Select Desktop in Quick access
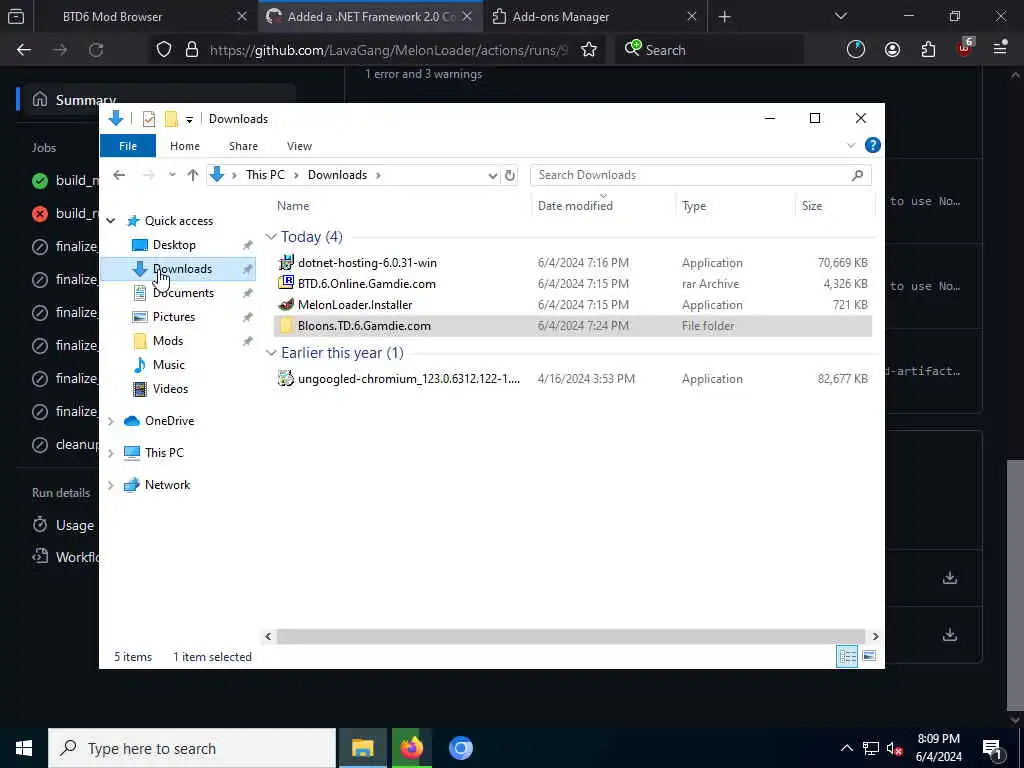This screenshot has height=768, width=1024. (x=174, y=245)
